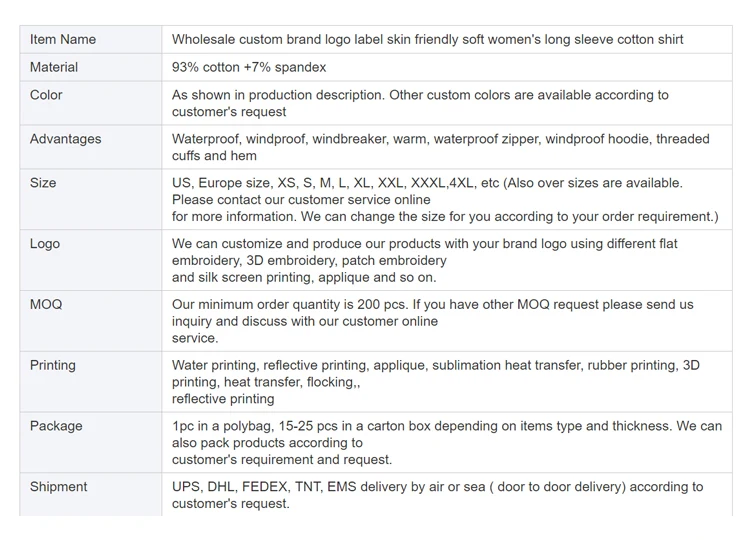
Task: Select the custom colors description text
Action: tap(420, 103)
